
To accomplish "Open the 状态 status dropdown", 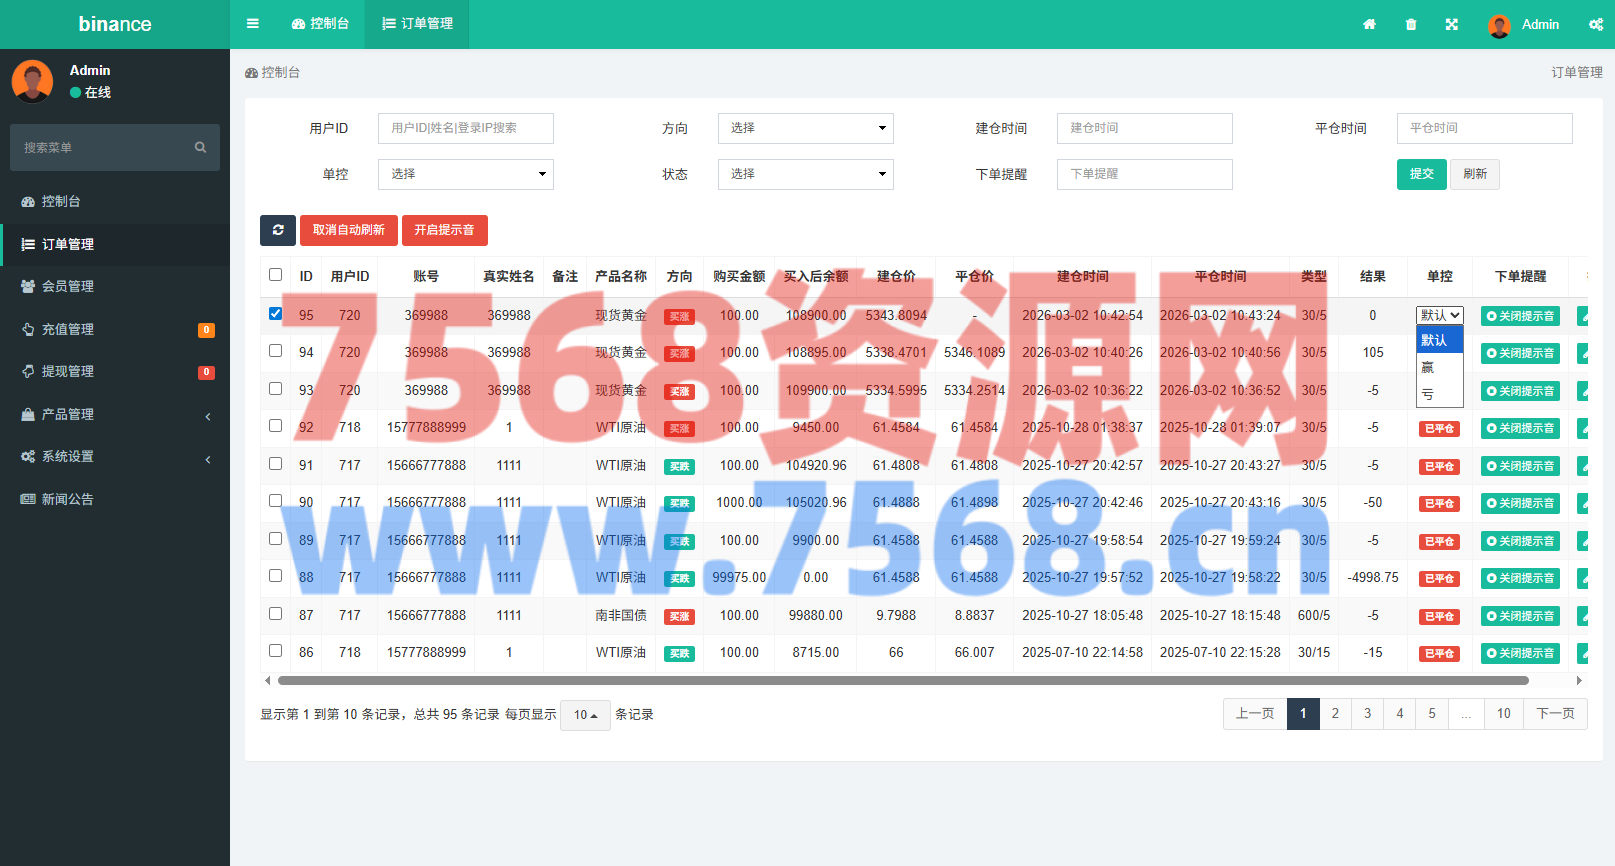I will [x=805, y=174].
